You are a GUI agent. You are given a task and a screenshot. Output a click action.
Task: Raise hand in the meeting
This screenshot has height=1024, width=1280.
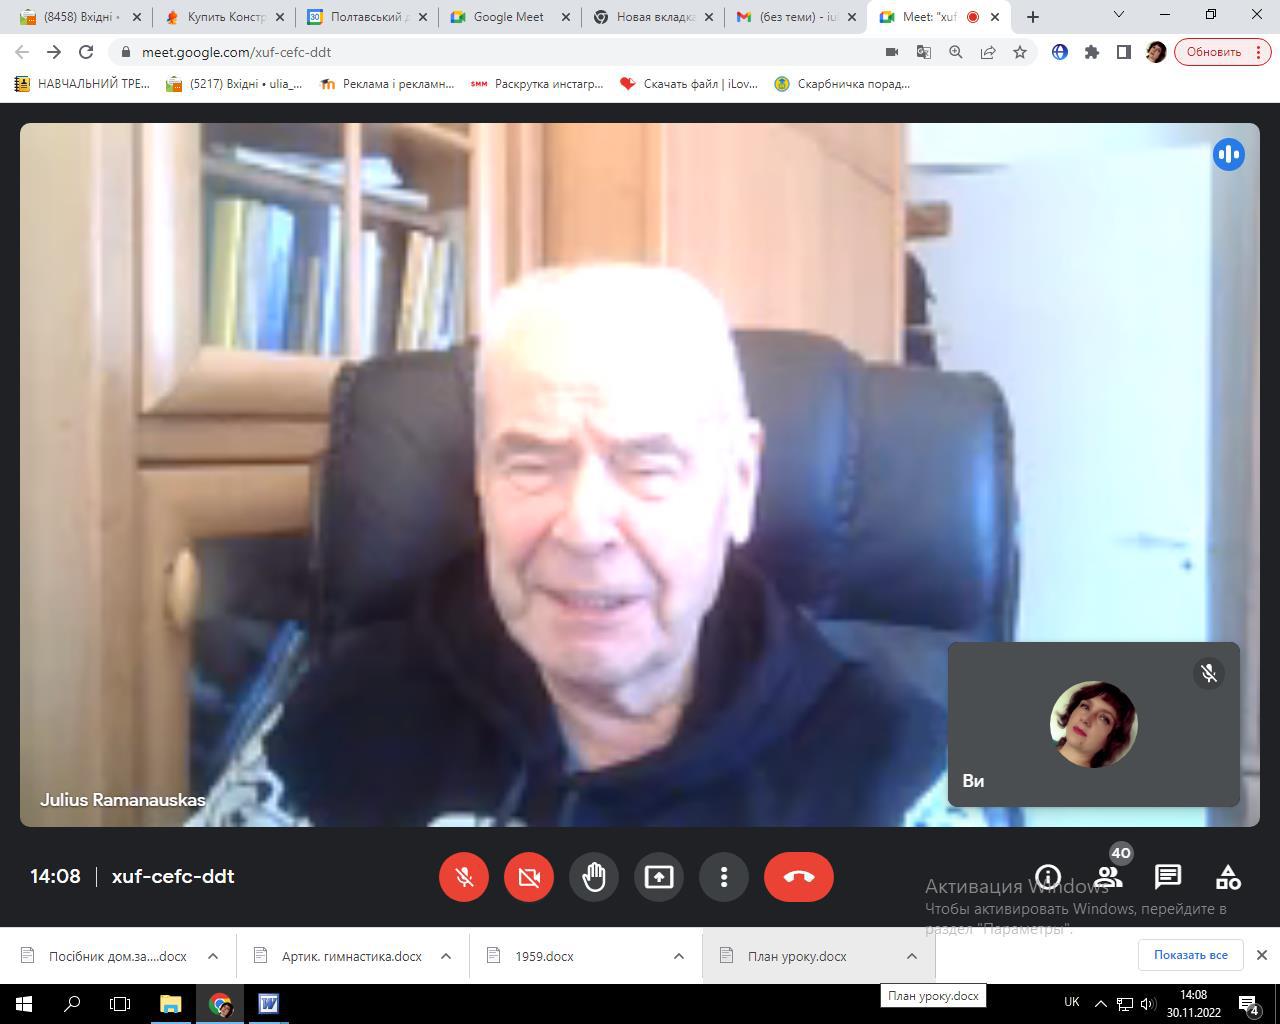point(594,877)
